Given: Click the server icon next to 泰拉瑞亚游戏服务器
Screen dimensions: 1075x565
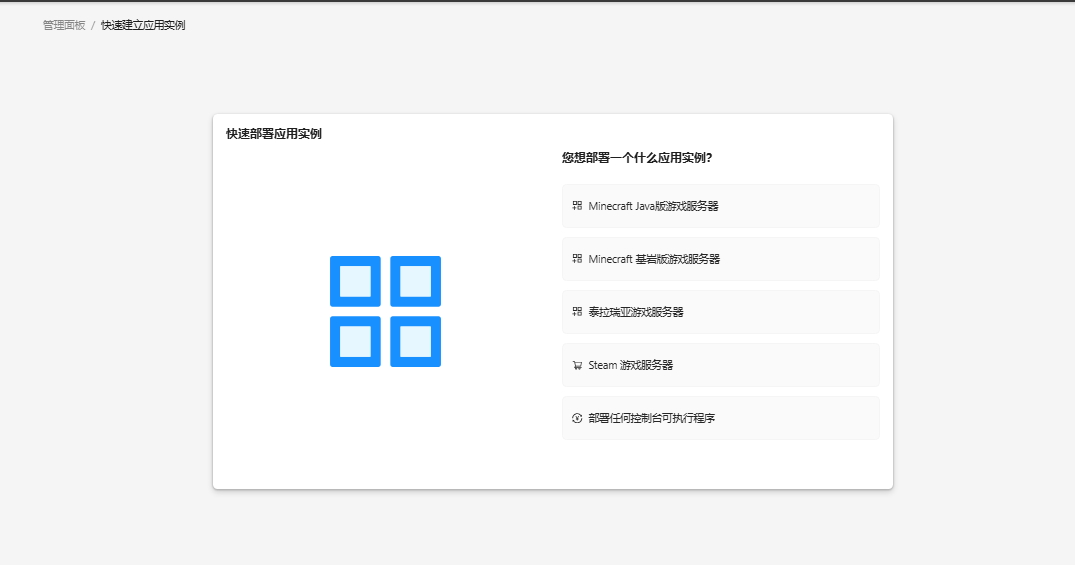Looking at the screenshot, I should [x=577, y=312].
